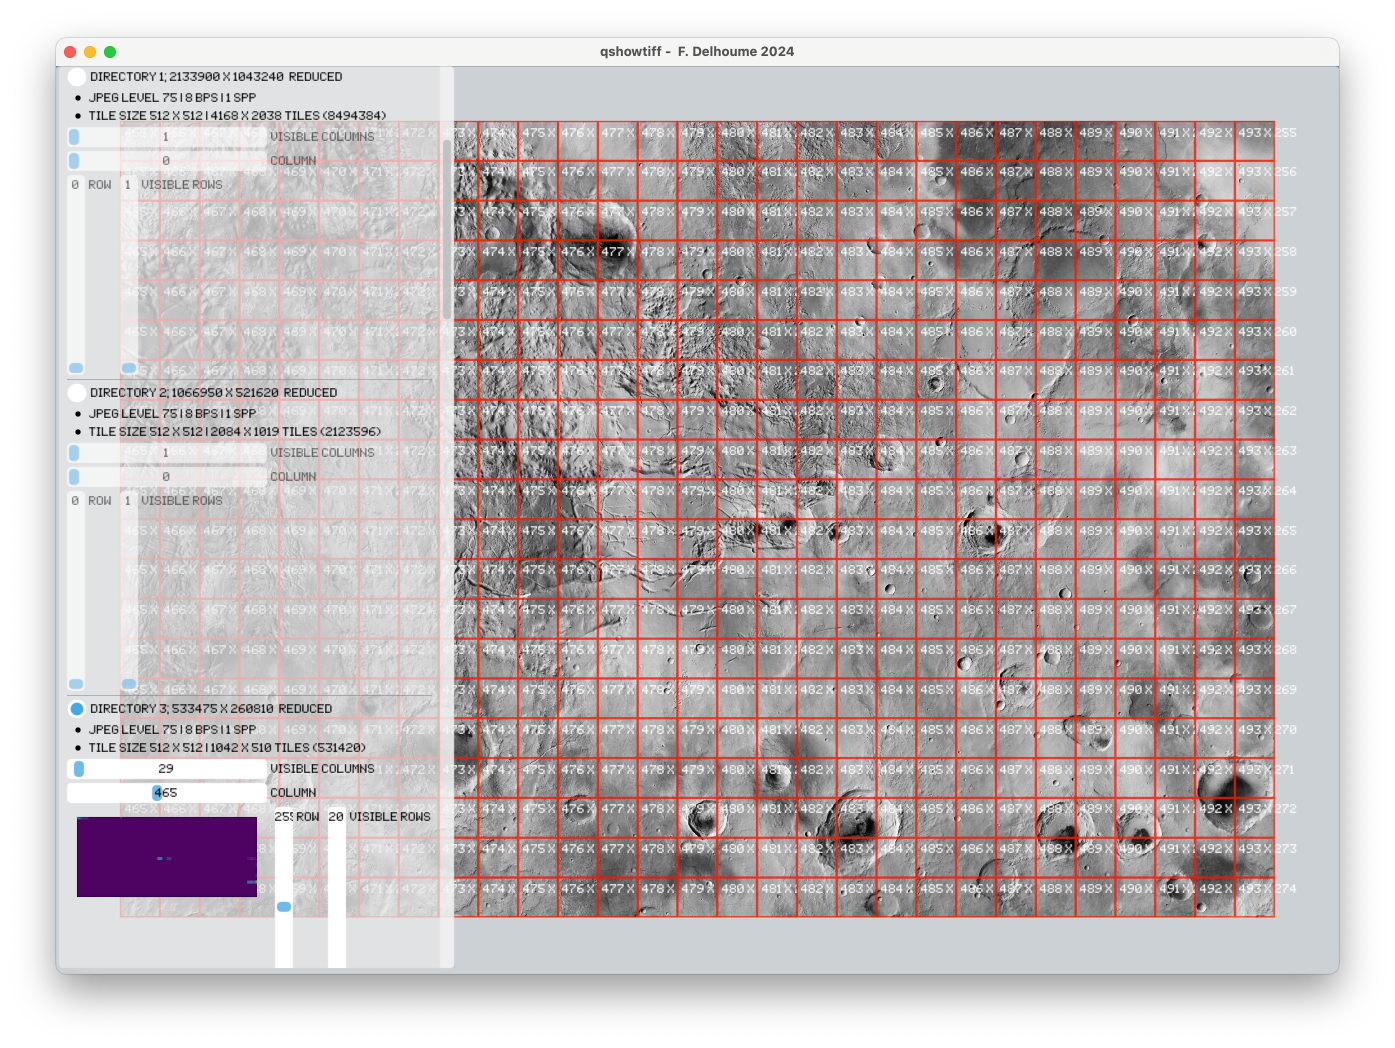Click Directory 1 vertical row slider

point(76,275)
